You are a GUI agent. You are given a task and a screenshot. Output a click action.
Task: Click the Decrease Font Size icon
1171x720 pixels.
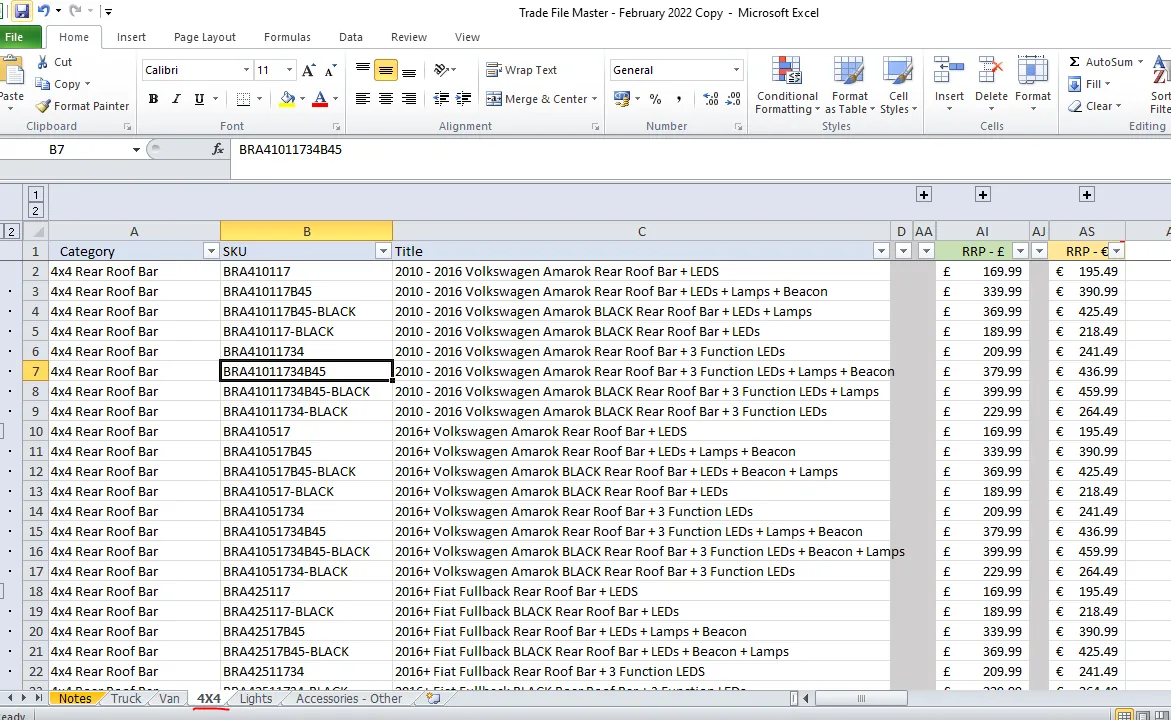pyautogui.click(x=330, y=70)
